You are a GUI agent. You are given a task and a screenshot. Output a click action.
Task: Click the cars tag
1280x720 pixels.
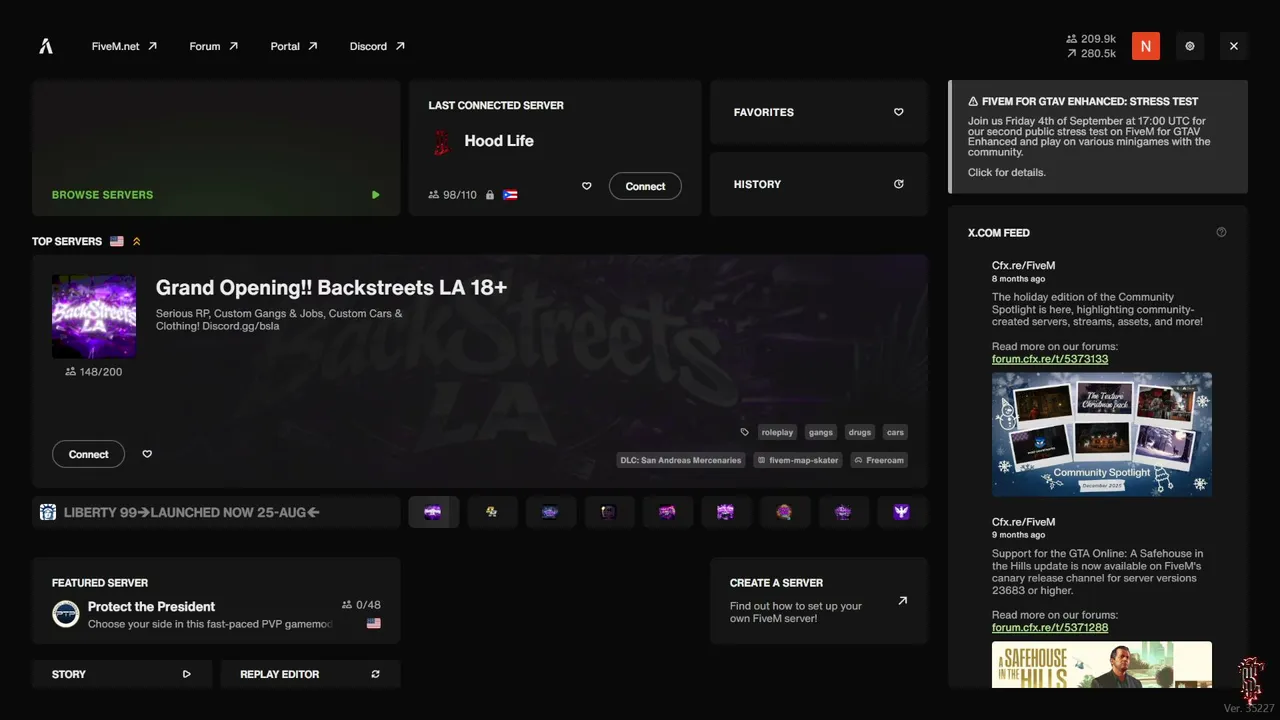[x=895, y=432]
